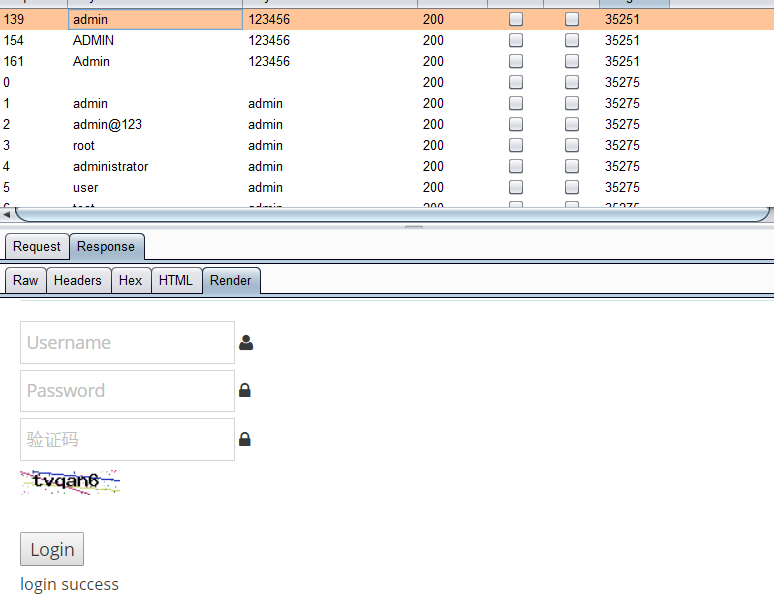The image size is (774, 607).
Task: Open the Raw view tab
Action: [x=26, y=280]
